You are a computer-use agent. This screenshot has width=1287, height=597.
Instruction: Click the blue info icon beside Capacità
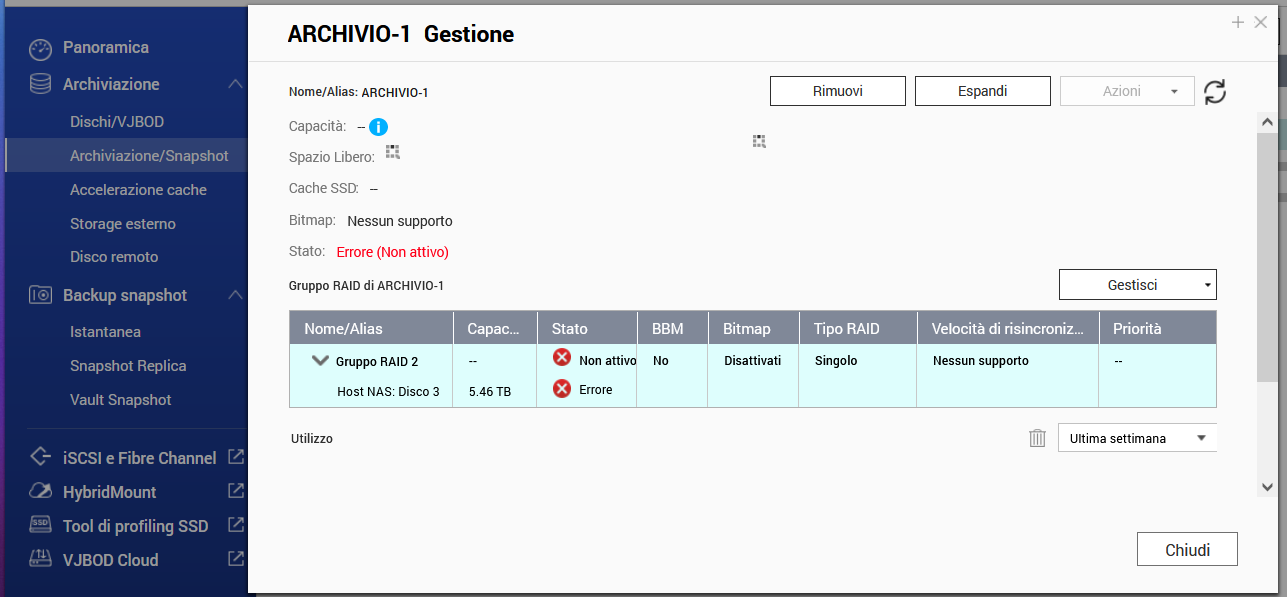[x=378, y=127]
